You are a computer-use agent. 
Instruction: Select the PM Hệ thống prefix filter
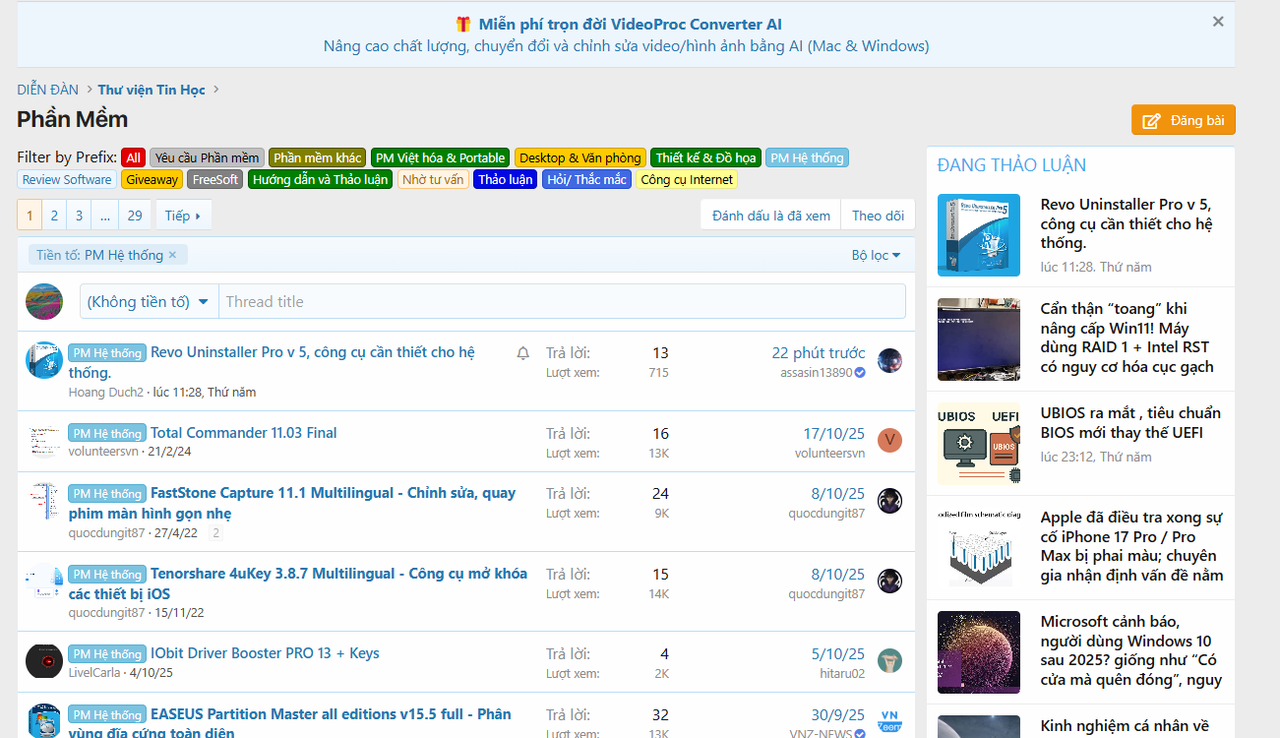pos(807,158)
